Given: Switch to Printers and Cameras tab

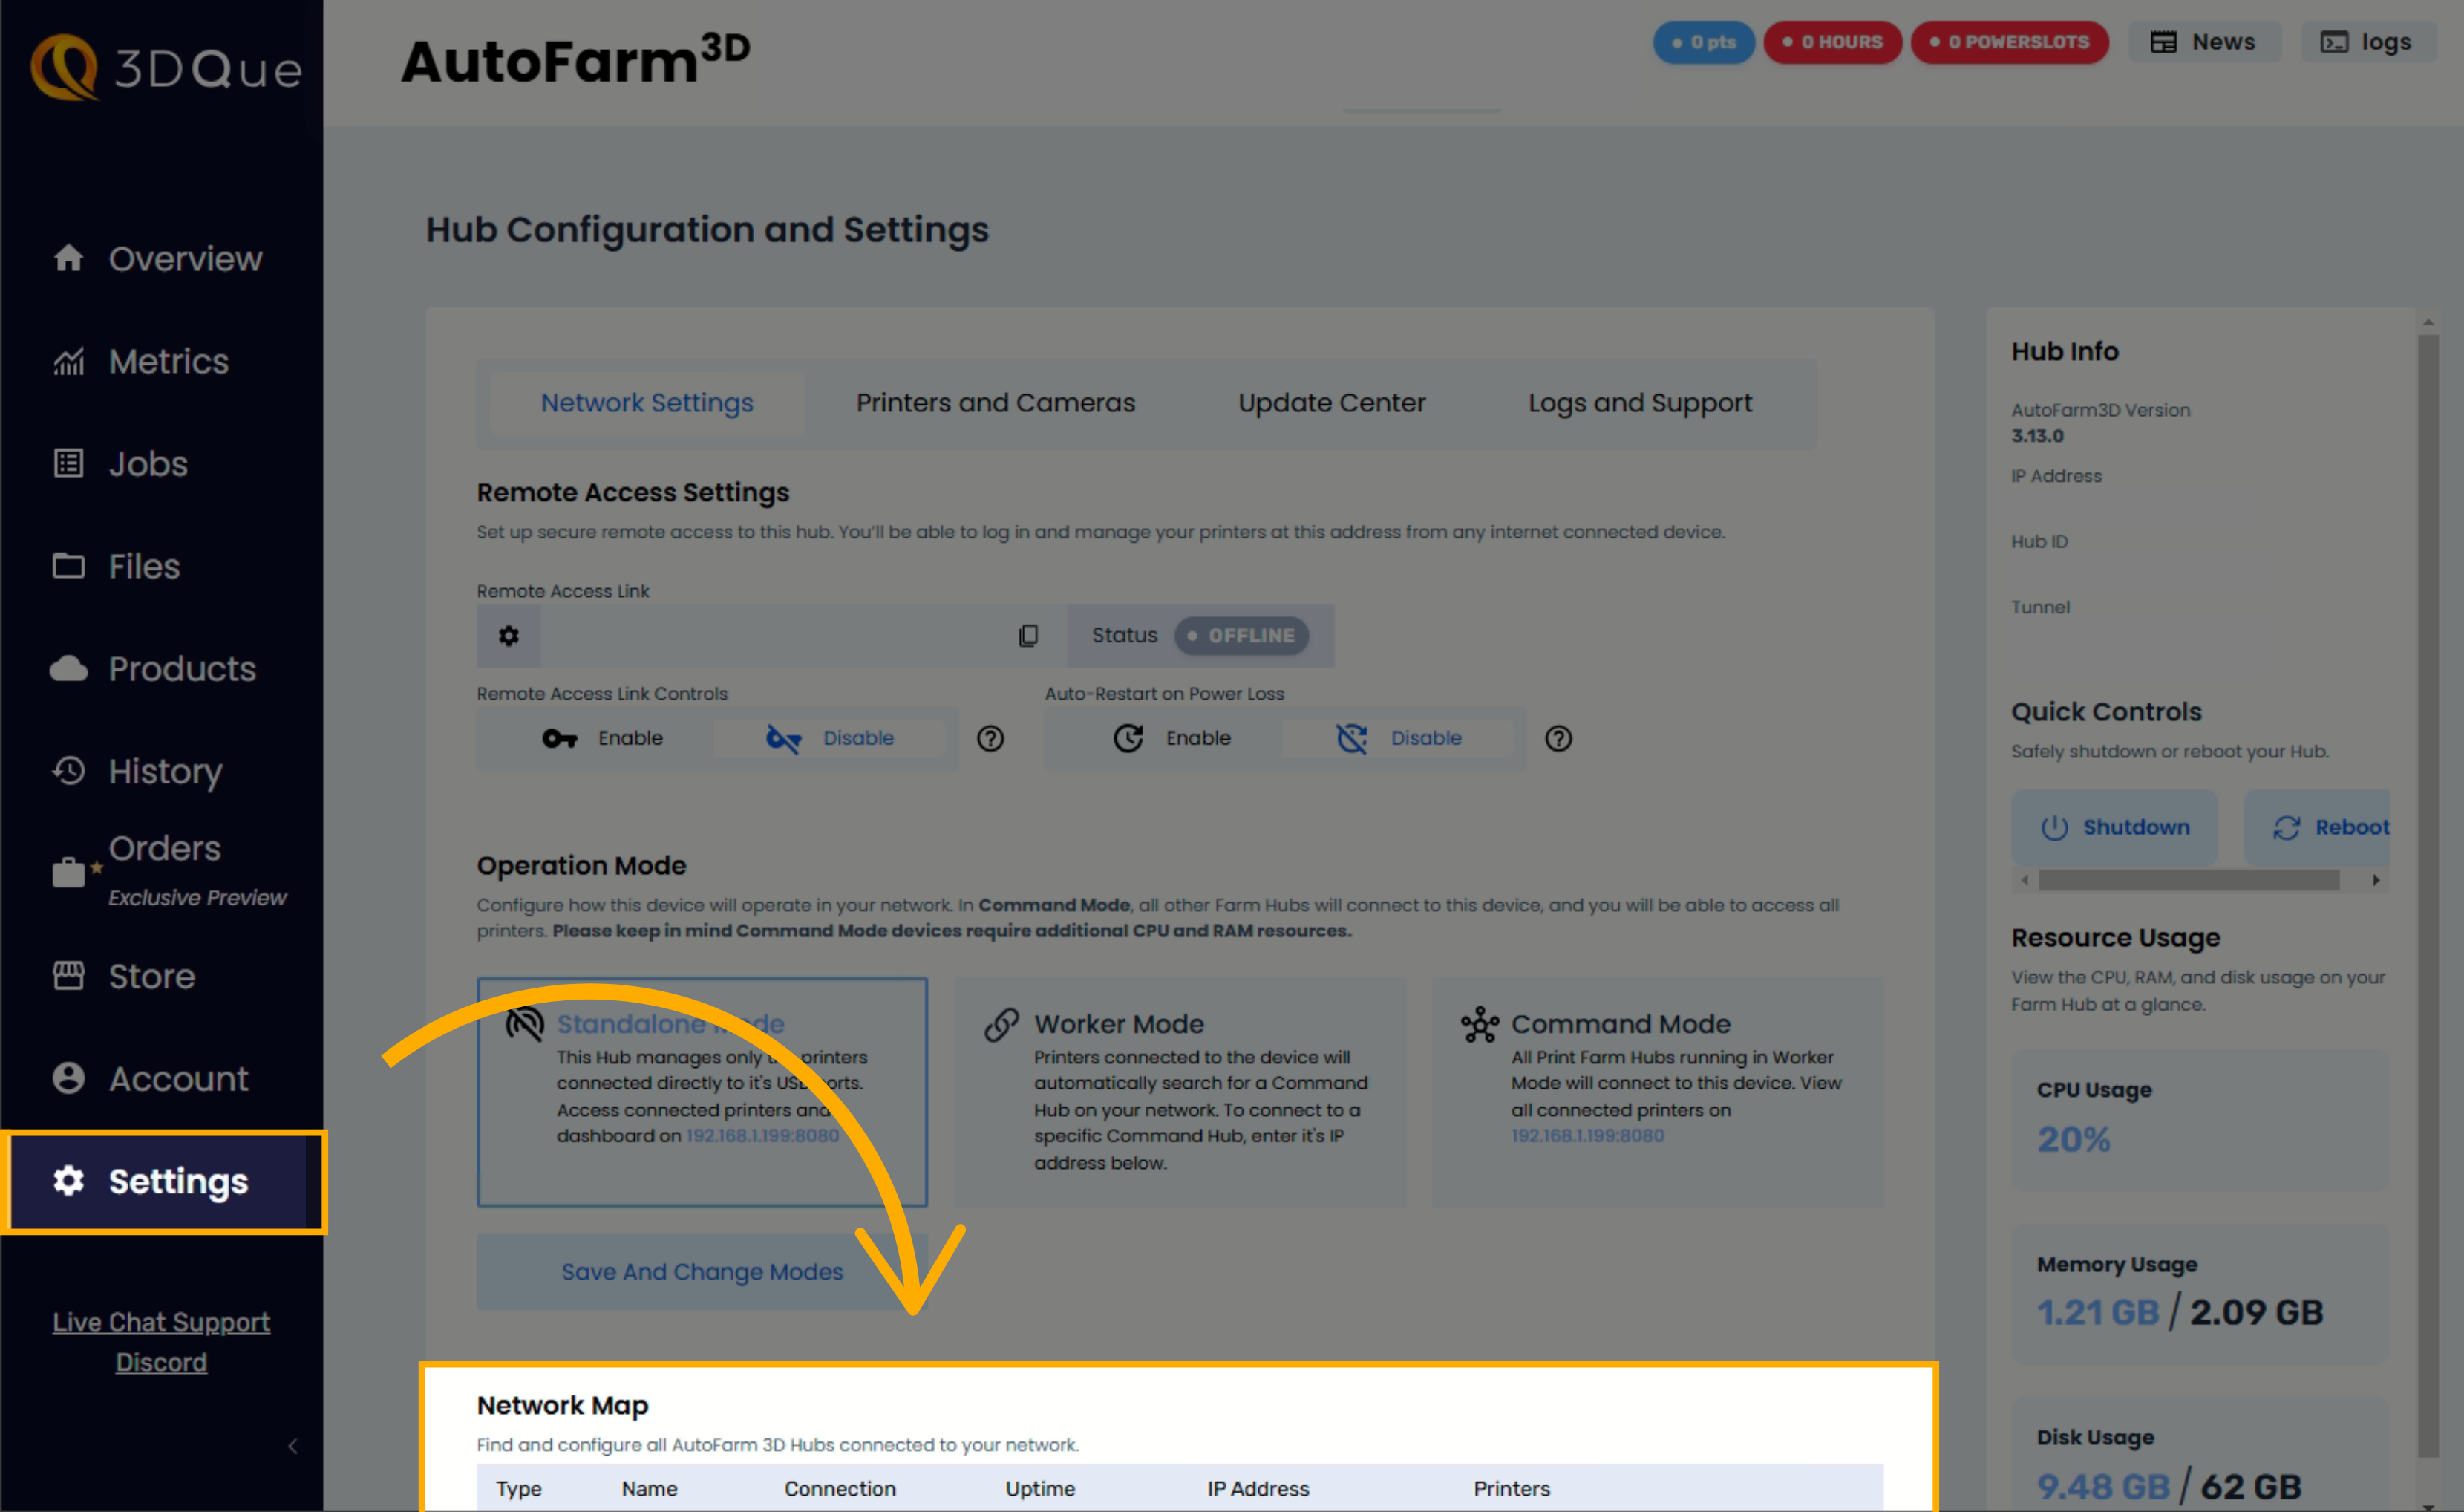Looking at the screenshot, I should [995, 403].
